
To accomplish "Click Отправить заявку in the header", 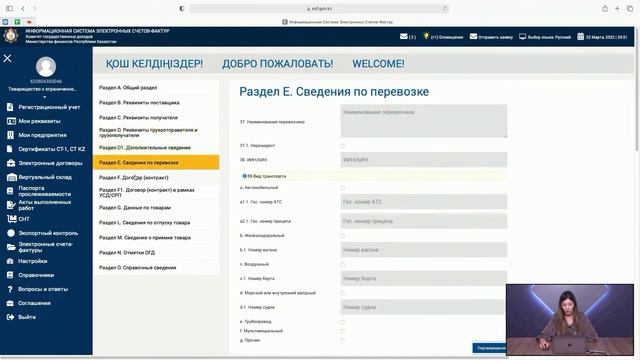I will [x=491, y=37].
